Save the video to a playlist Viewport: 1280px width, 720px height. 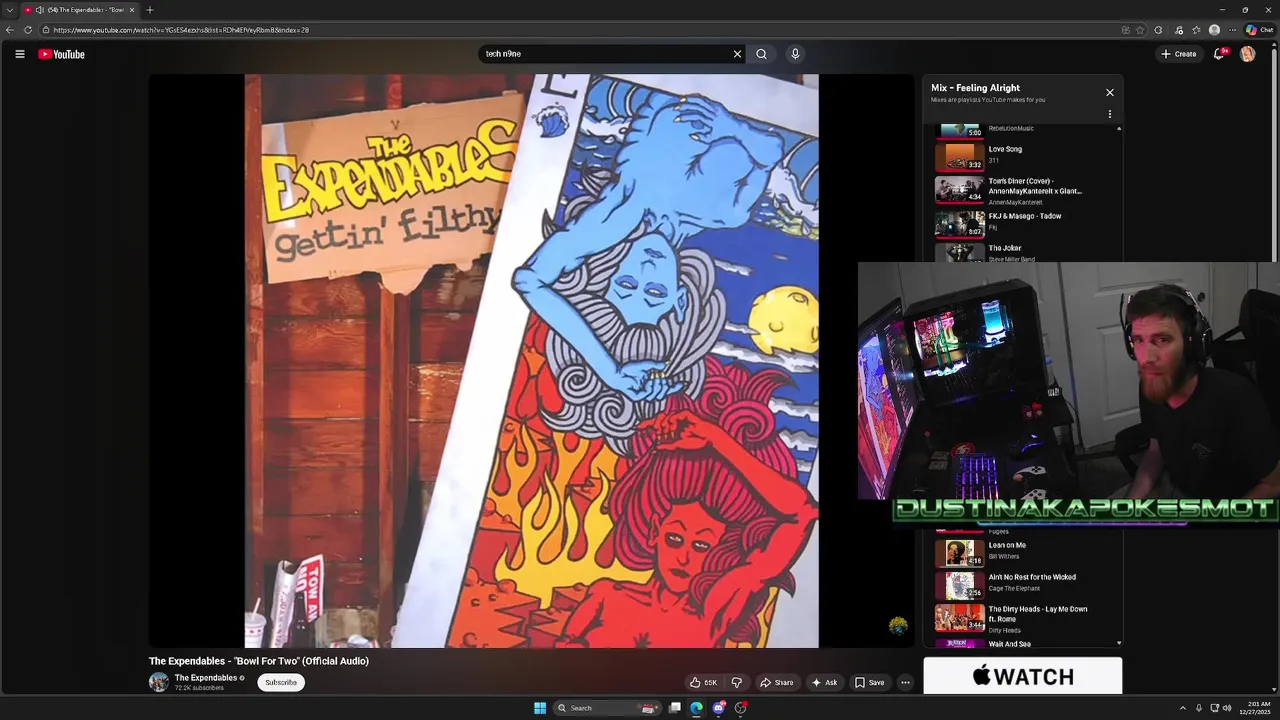869,683
